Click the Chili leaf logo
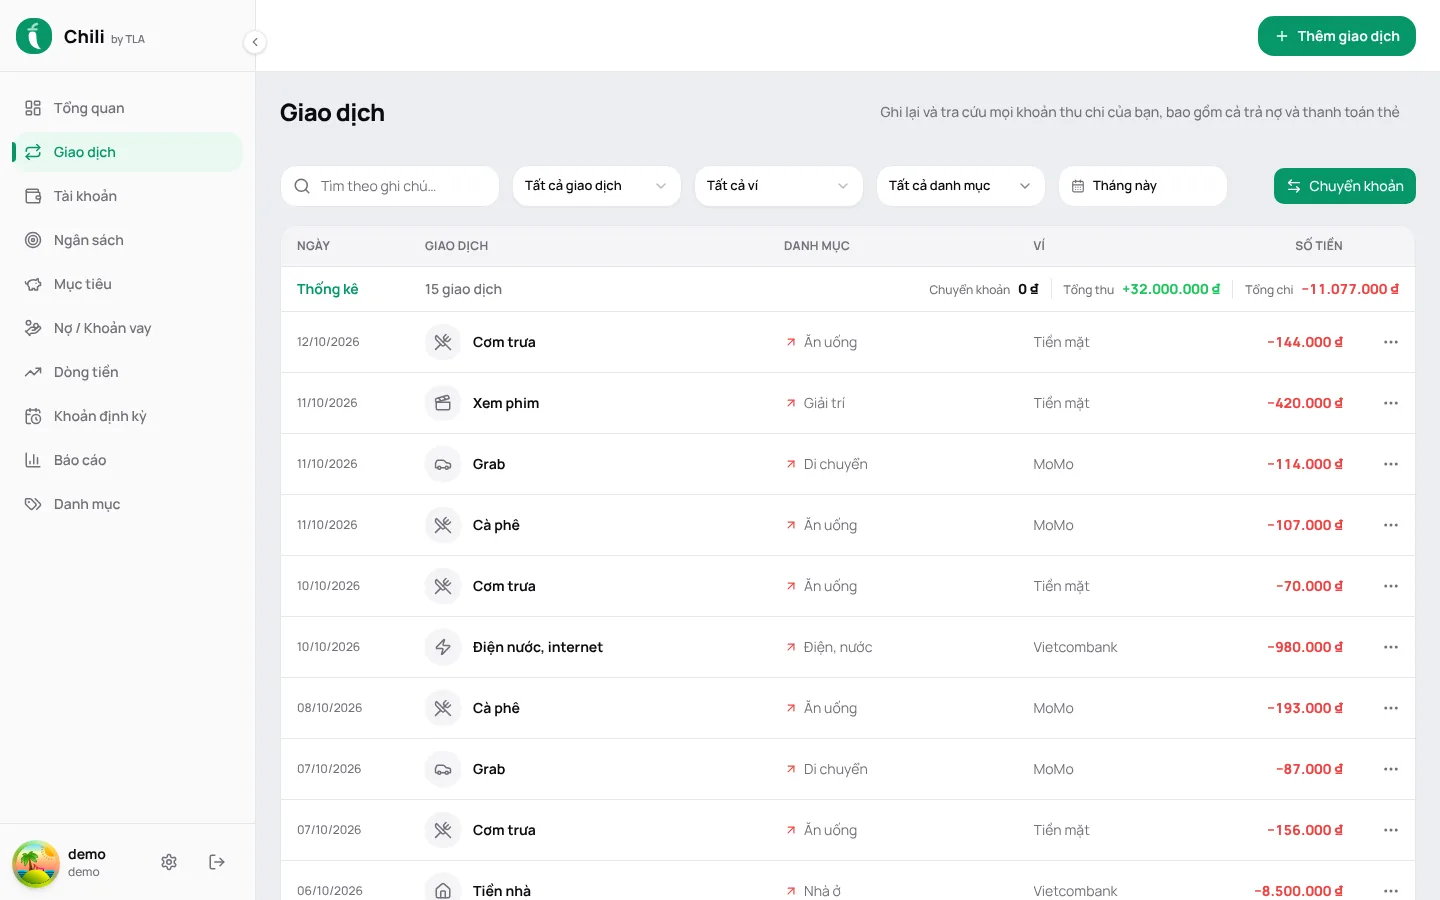 [34, 36]
